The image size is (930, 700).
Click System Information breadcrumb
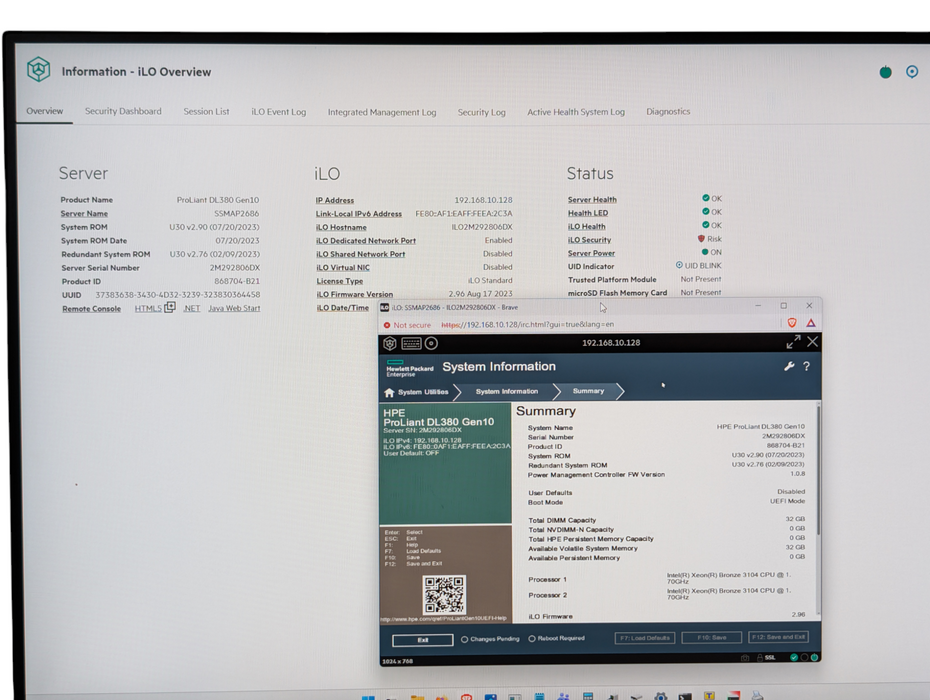coord(507,392)
